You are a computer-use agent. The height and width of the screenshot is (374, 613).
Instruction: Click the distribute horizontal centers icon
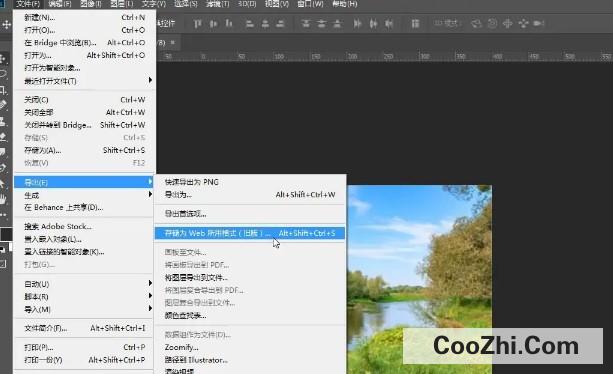tap(373, 24)
